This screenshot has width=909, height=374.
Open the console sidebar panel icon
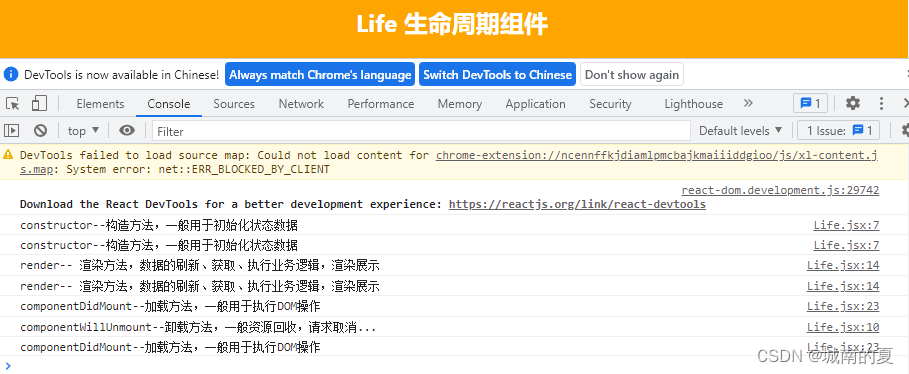pyautogui.click(x=12, y=130)
